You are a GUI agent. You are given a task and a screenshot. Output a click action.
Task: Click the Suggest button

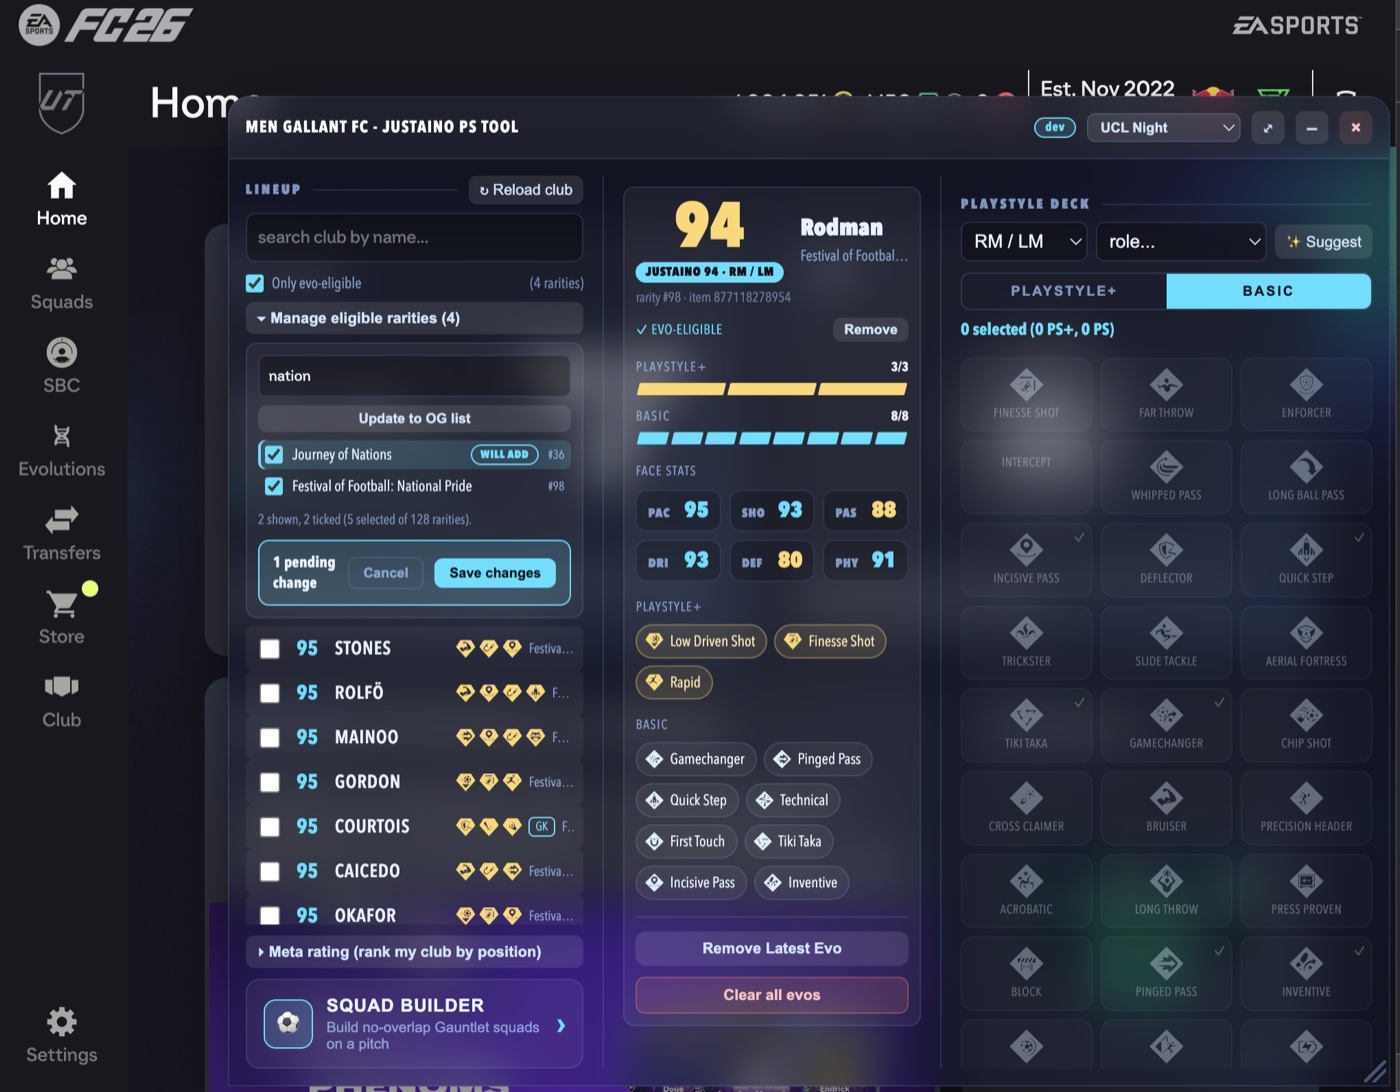pyautogui.click(x=1323, y=241)
